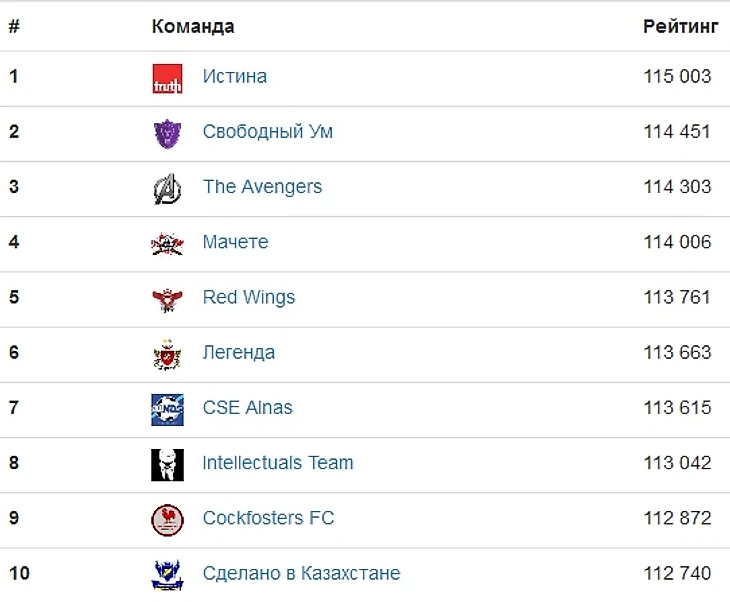
Task: Click the Red Wings team logo
Action: pyautogui.click(x=167, y=298)
